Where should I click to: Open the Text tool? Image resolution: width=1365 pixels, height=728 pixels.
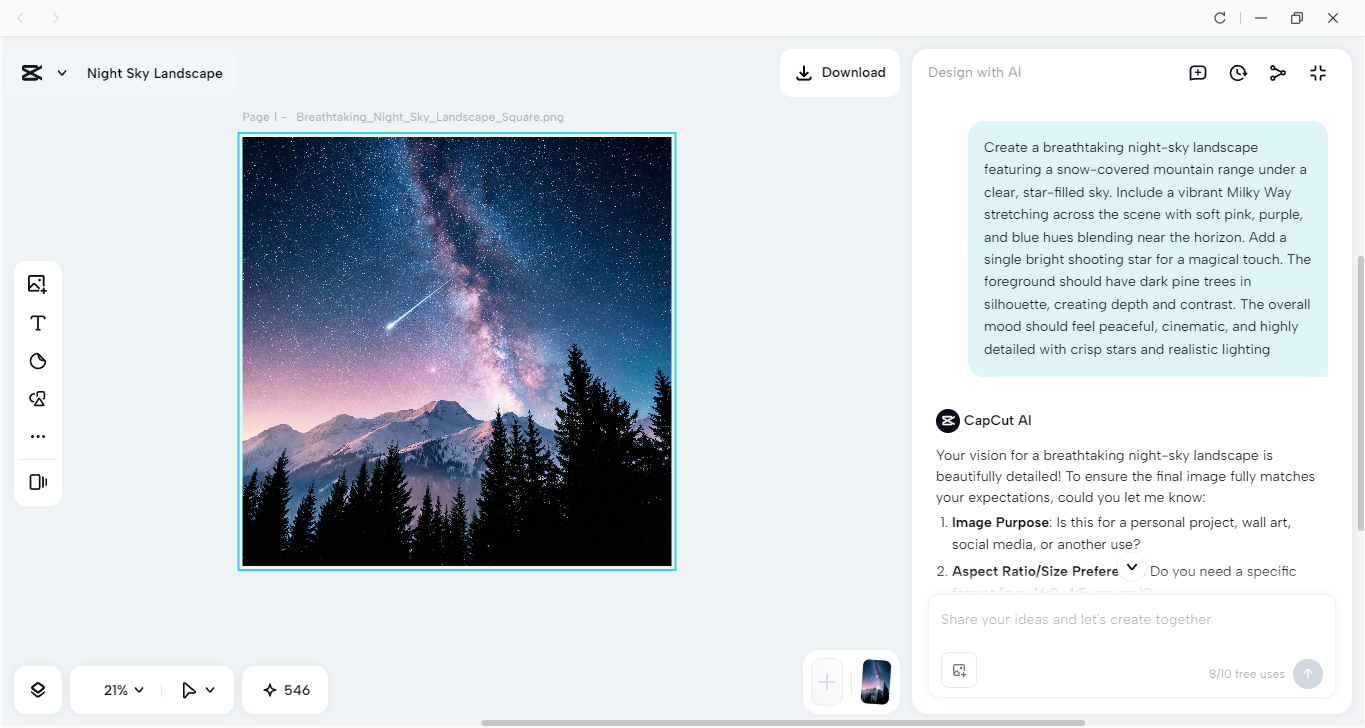[37, 322]
